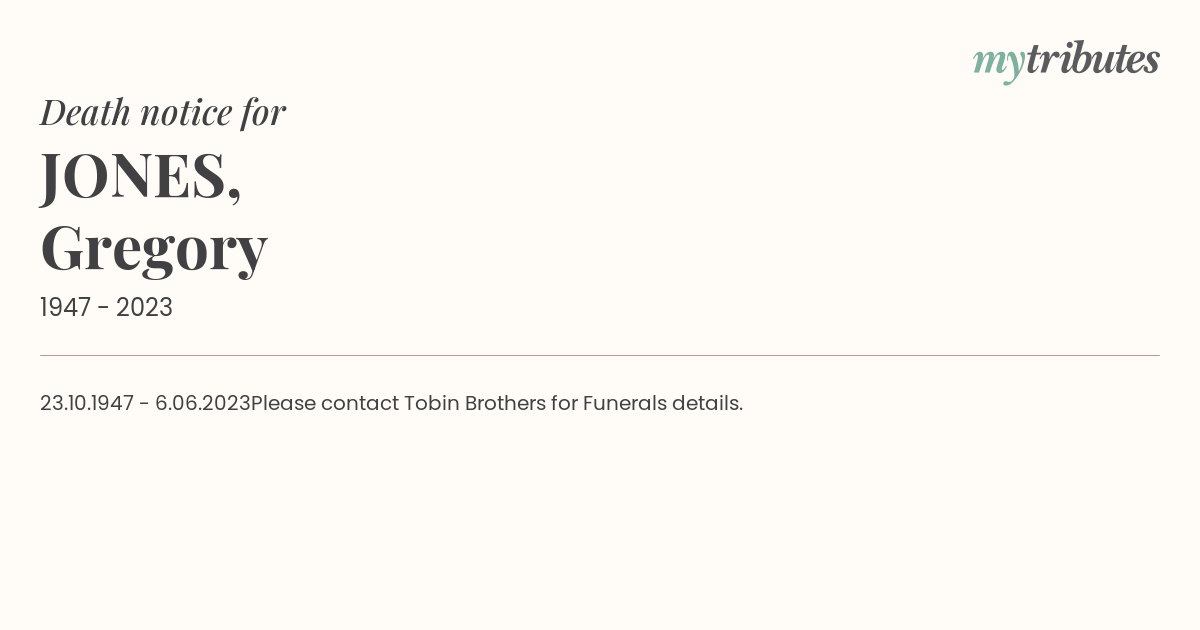The width and height of the screenshot is (1200, 630).
Task: Click the year 1947 in subtitle
Action: pos(66,307)
